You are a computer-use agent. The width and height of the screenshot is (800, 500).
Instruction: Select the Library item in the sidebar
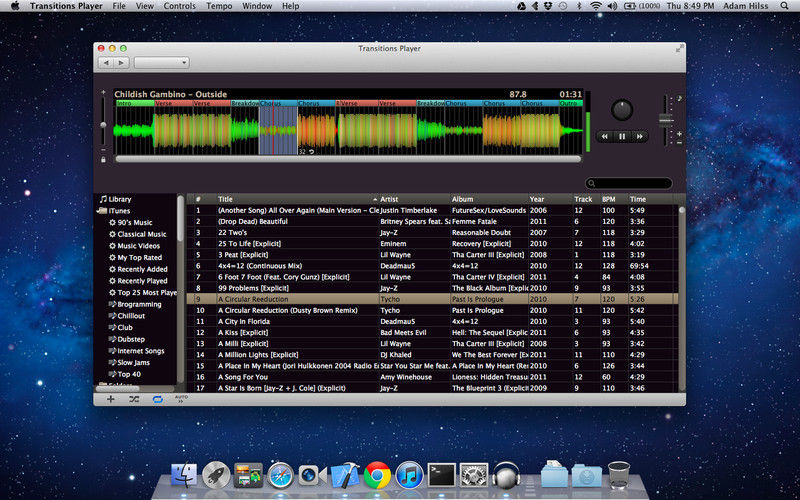pyautogui.click(x=116, y=199)
